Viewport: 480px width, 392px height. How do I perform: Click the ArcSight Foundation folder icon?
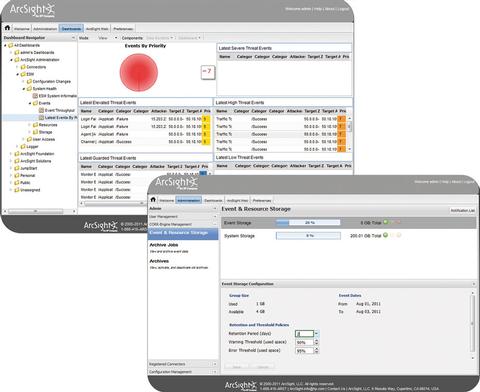17,154
